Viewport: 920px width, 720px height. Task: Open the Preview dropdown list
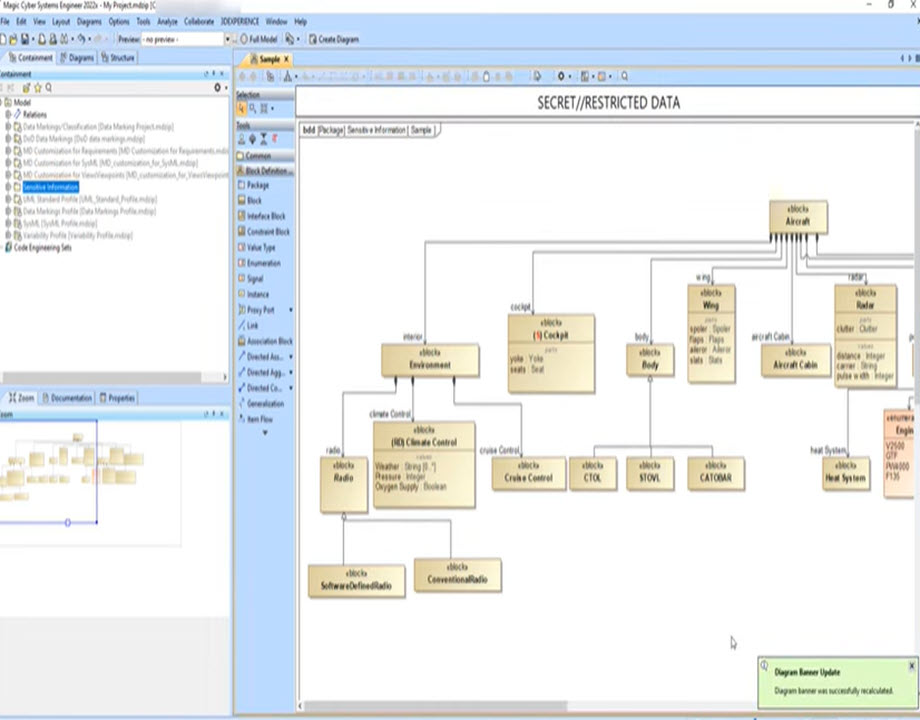(229, 39)
